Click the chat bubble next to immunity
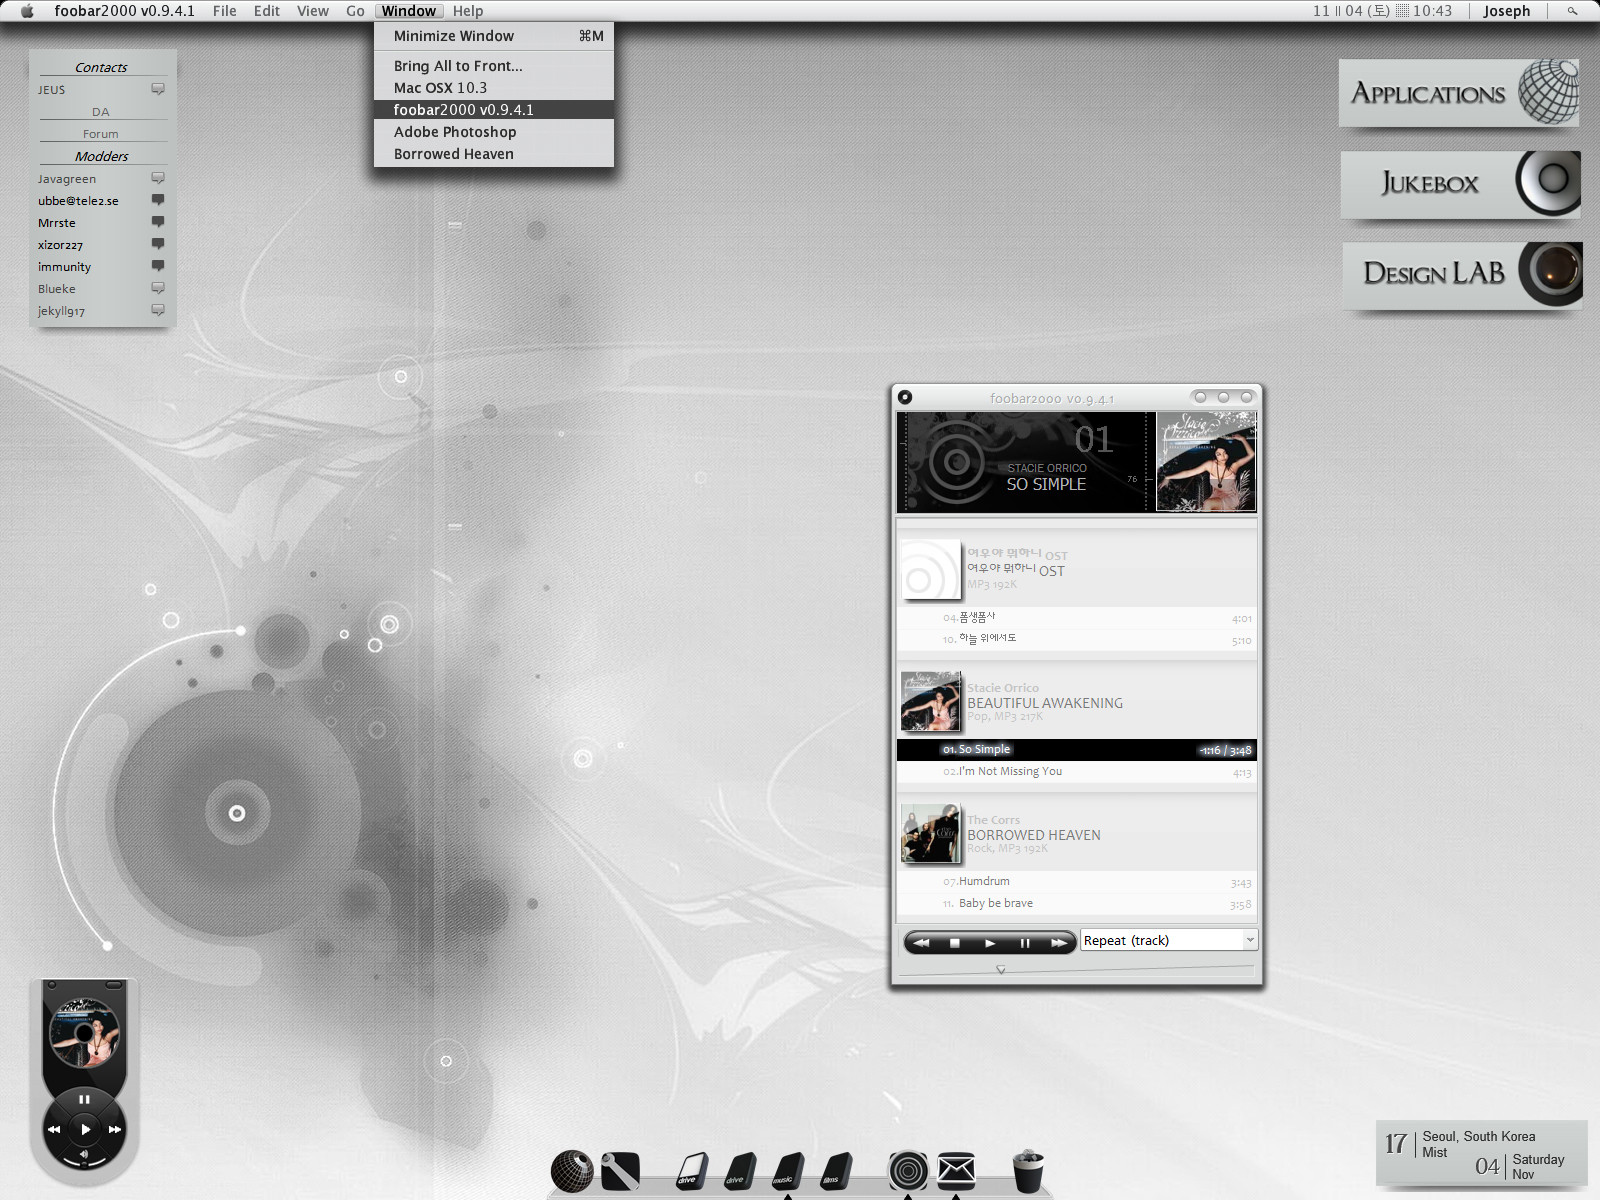Image resolution: width=1600 pixels, height=1200 pixels. coord(158,266)
